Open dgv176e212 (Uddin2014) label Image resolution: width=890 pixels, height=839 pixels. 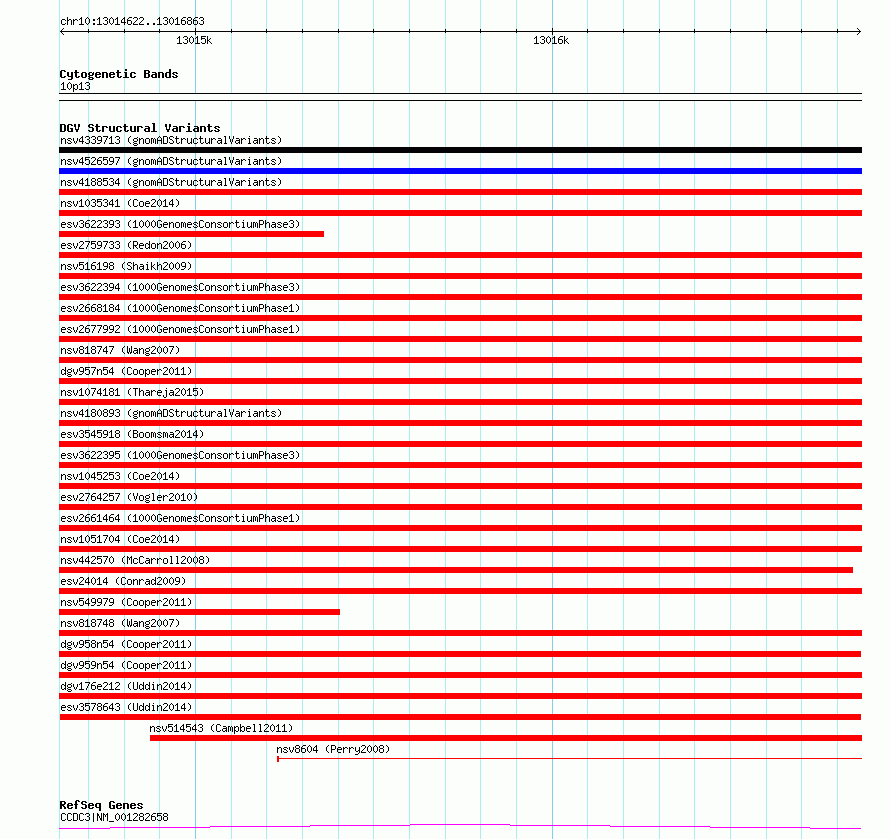click(x=126, y=686)
